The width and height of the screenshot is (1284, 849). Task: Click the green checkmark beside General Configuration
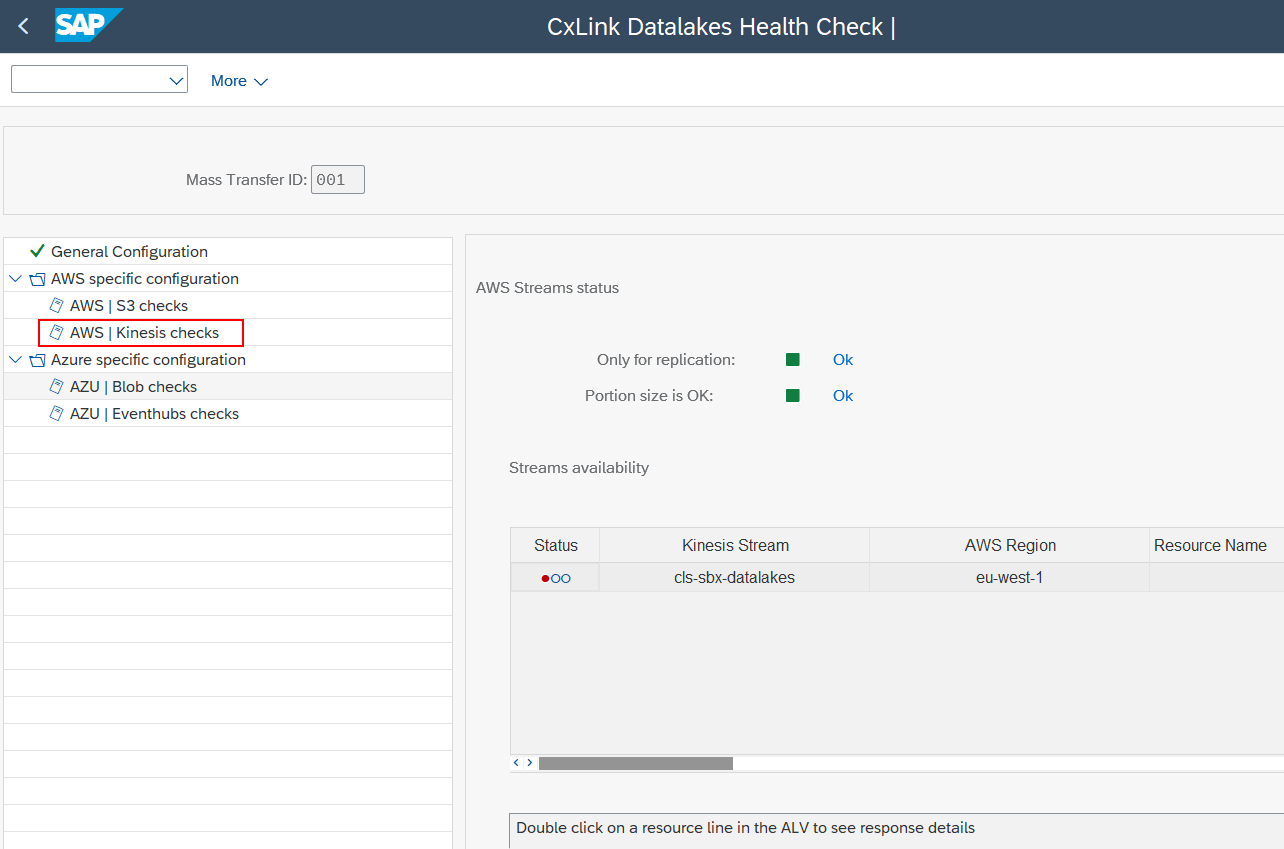tap(38, 251)
